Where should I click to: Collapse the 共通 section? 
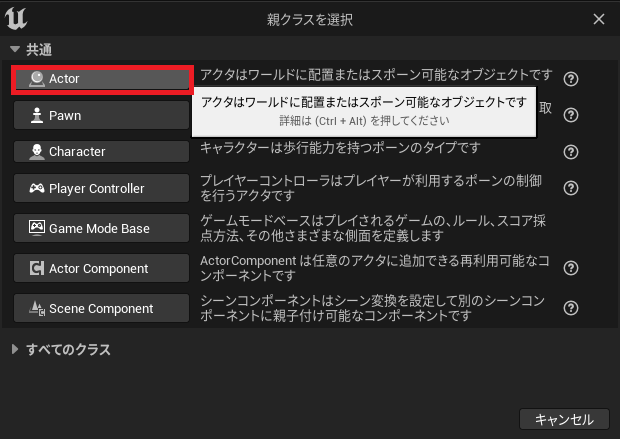(x=15, y=49)
